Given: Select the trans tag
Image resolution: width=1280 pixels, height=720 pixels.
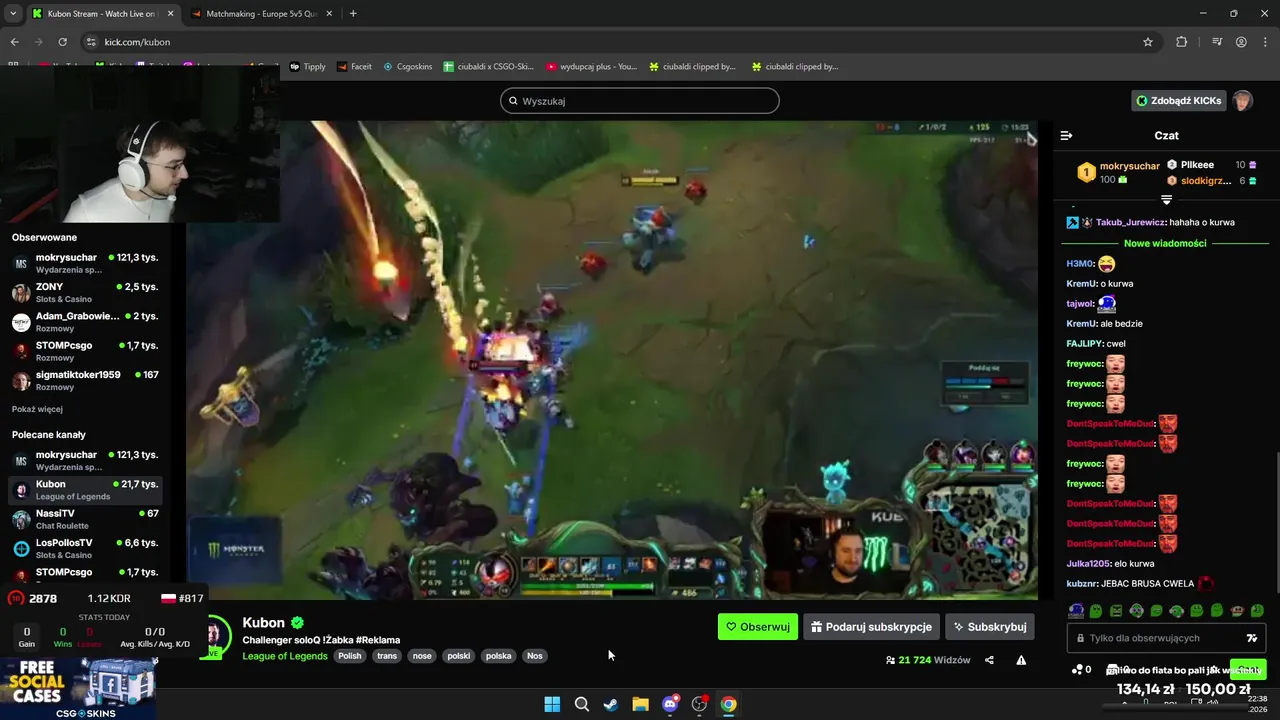Looking at the screenshot, I should point(387,656).
